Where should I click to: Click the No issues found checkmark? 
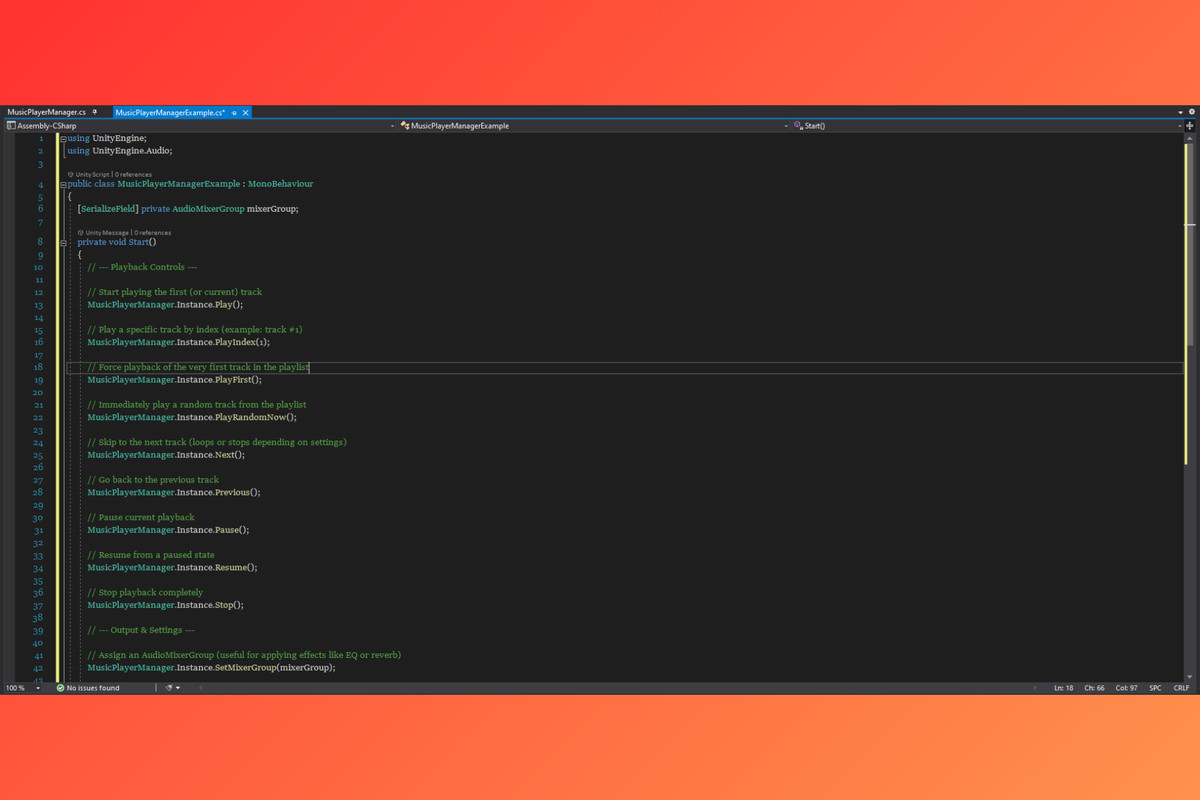(x=60, y=688)
